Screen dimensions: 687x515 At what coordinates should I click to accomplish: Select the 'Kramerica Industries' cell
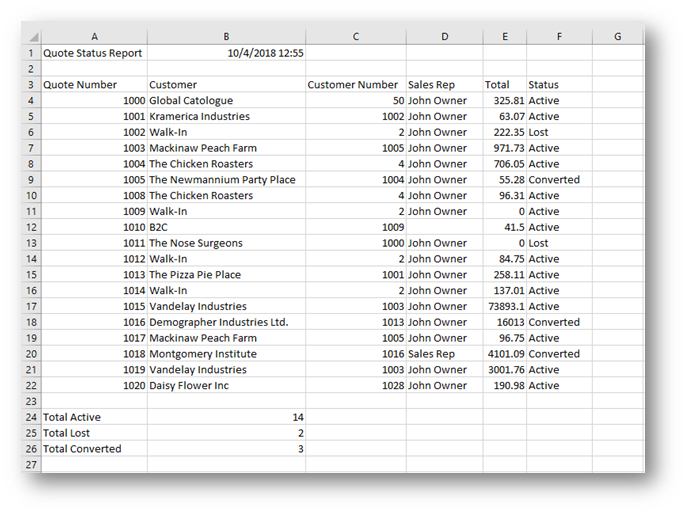(226, 116)
